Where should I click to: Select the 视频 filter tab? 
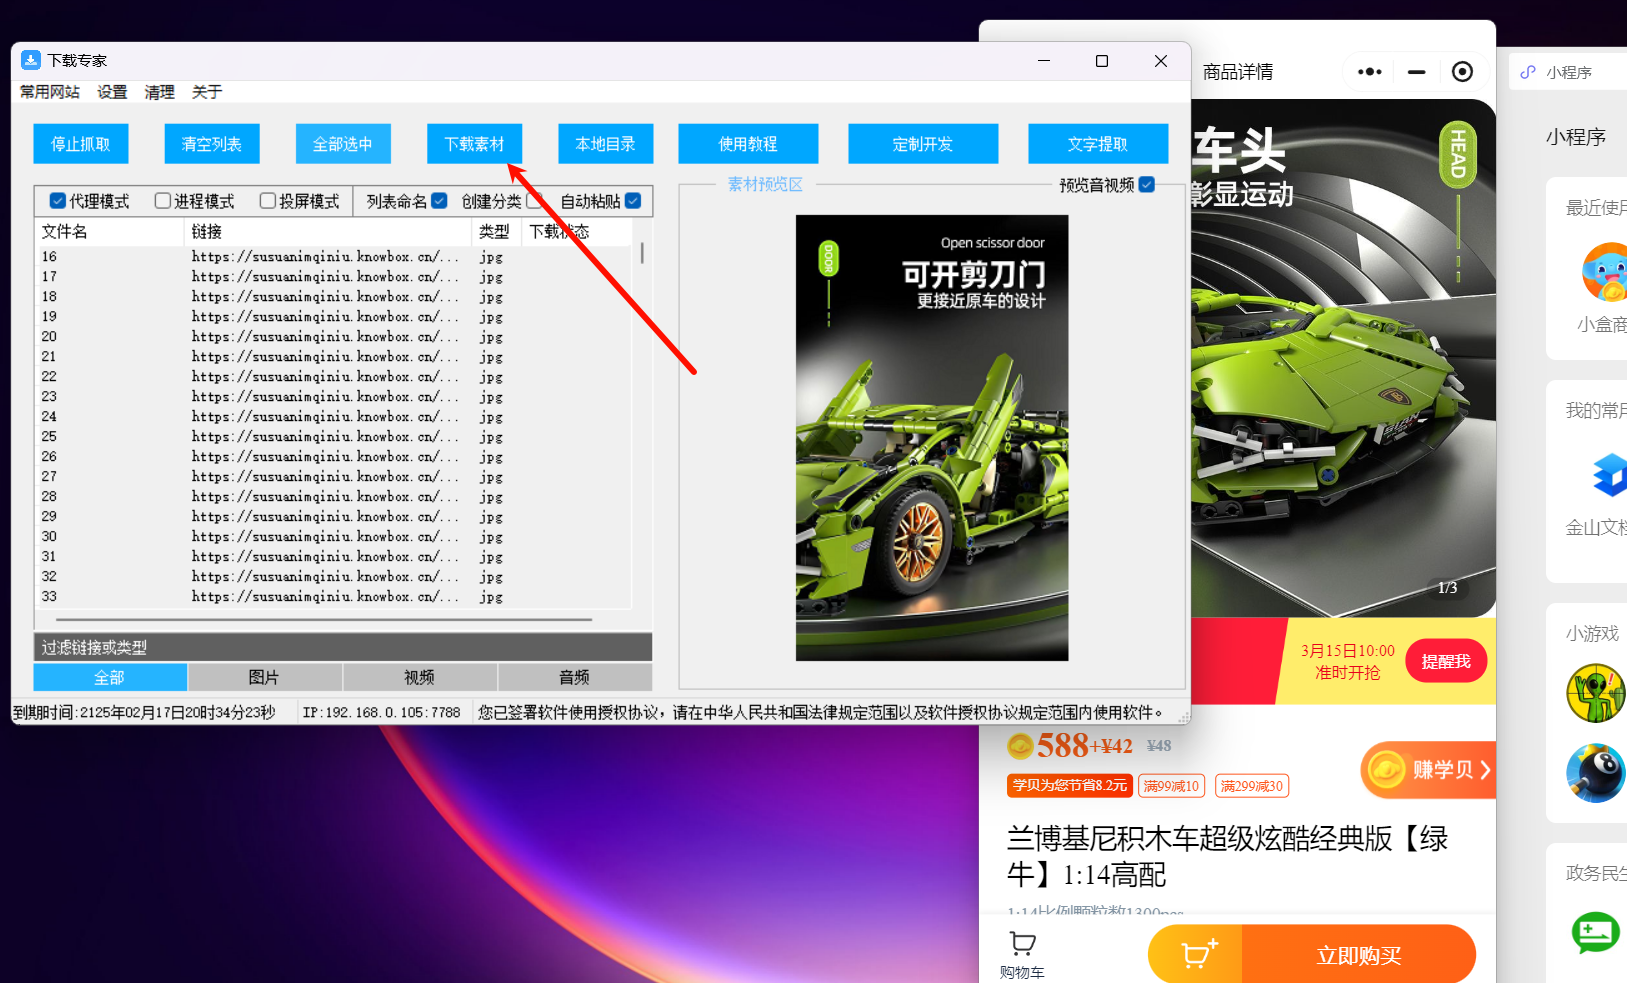[420, 677]
